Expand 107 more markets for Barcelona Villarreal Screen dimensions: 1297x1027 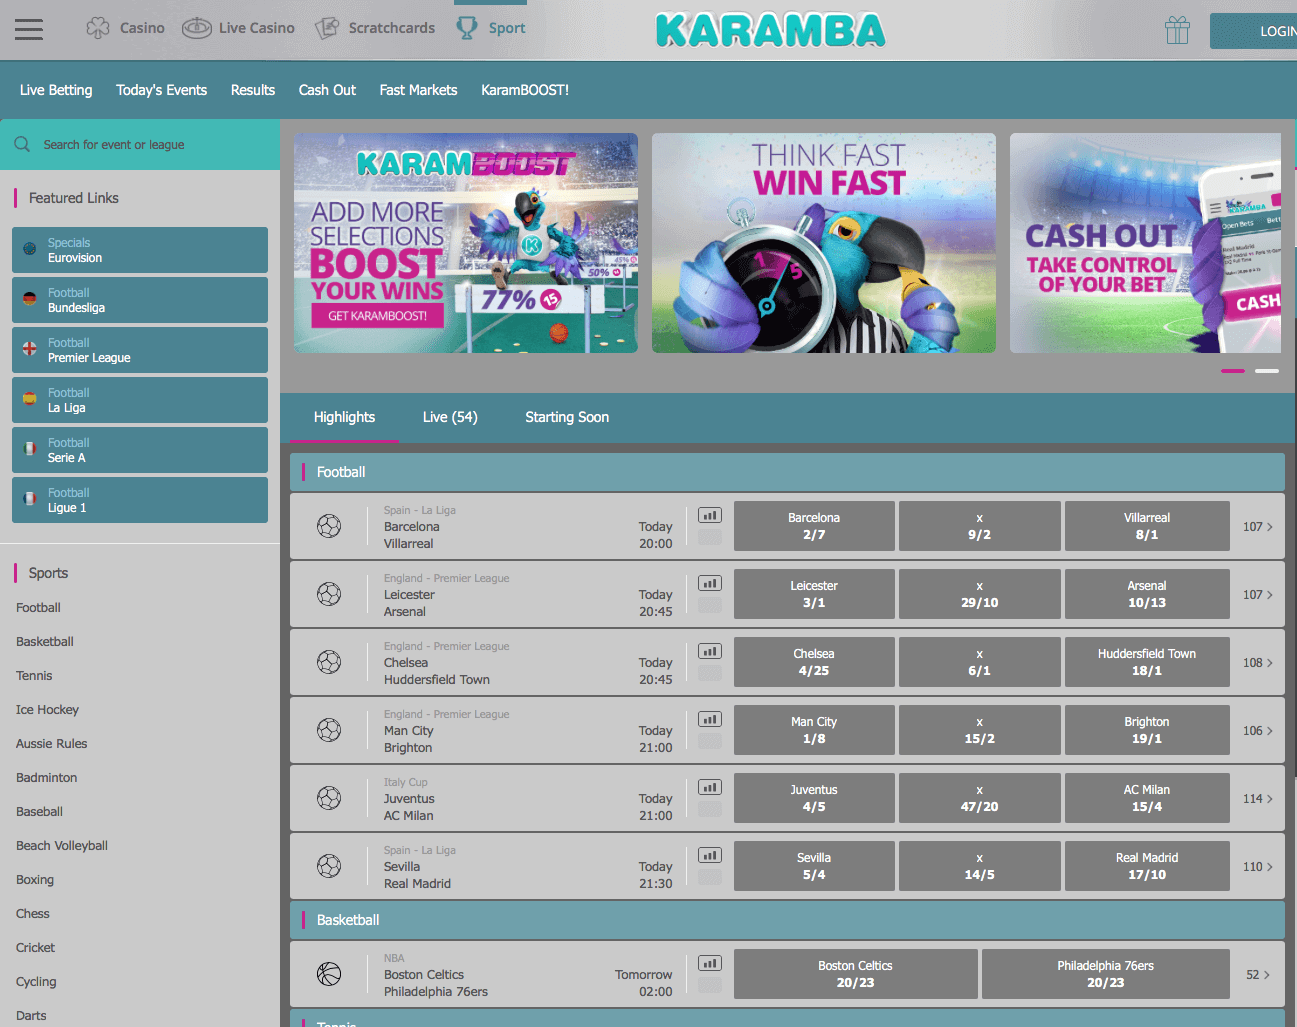1258,527
